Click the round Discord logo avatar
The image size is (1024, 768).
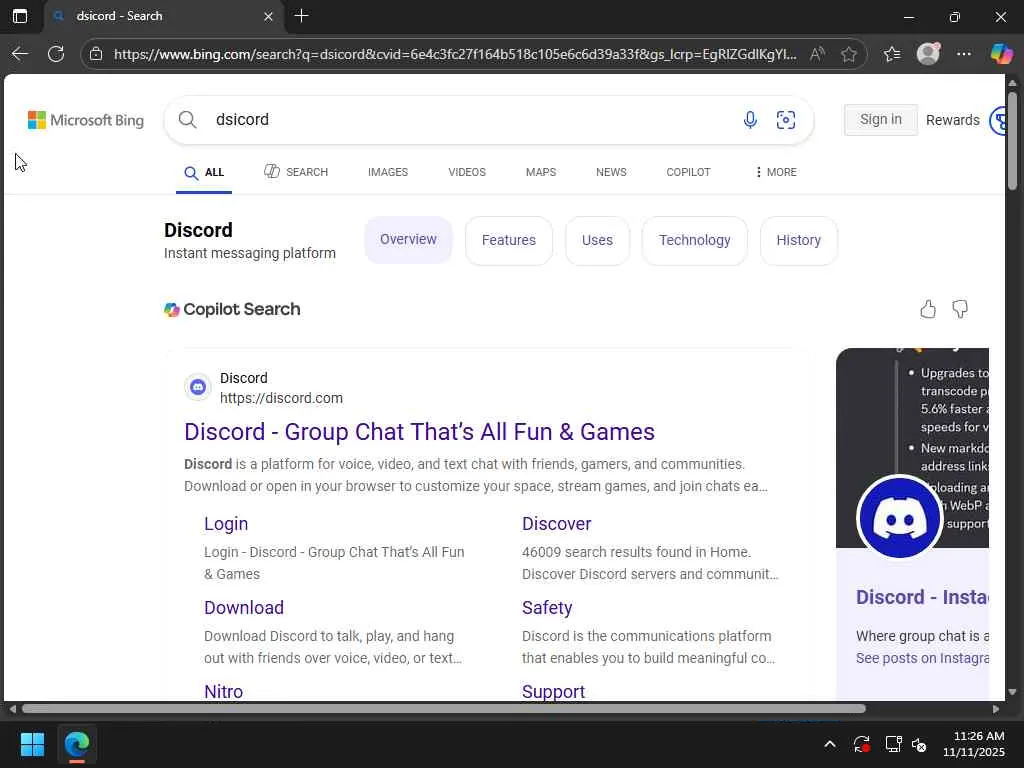(x=899, y=518)
